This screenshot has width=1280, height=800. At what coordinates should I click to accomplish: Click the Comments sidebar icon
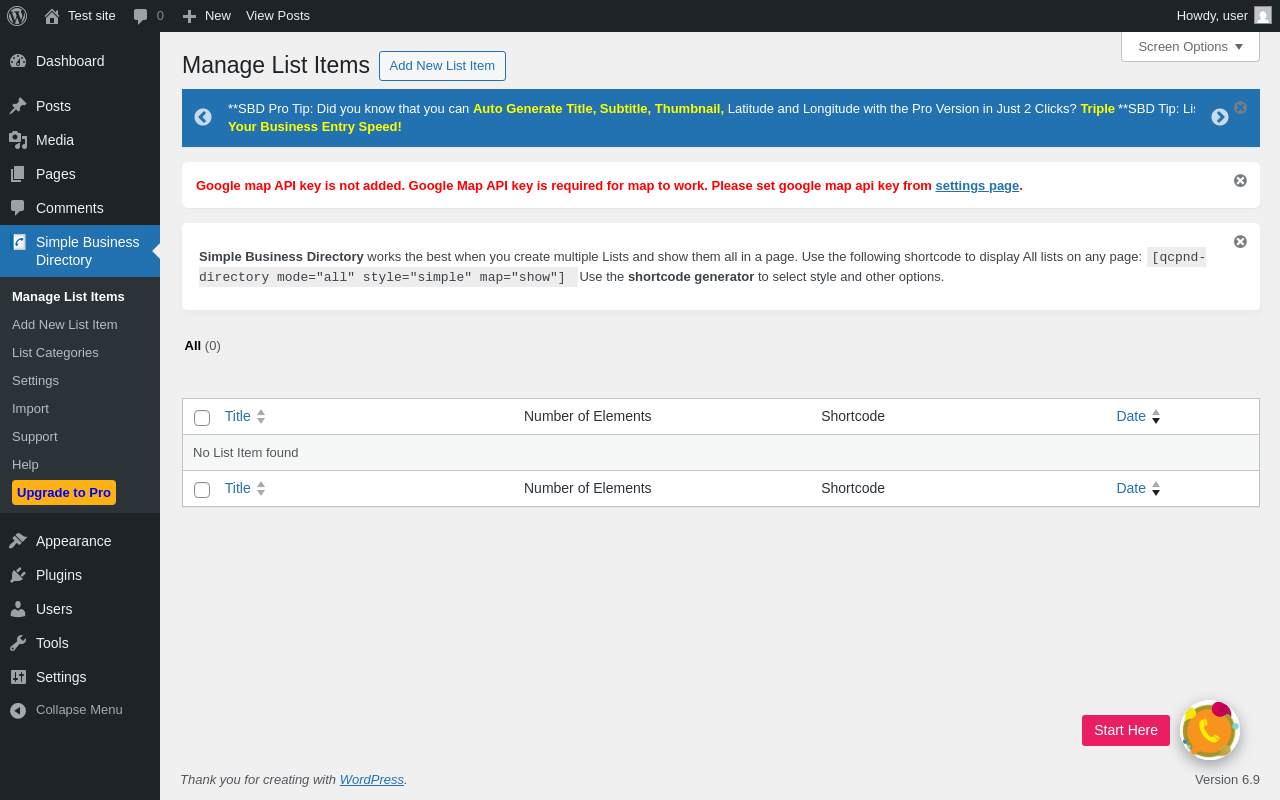point(18,208)
